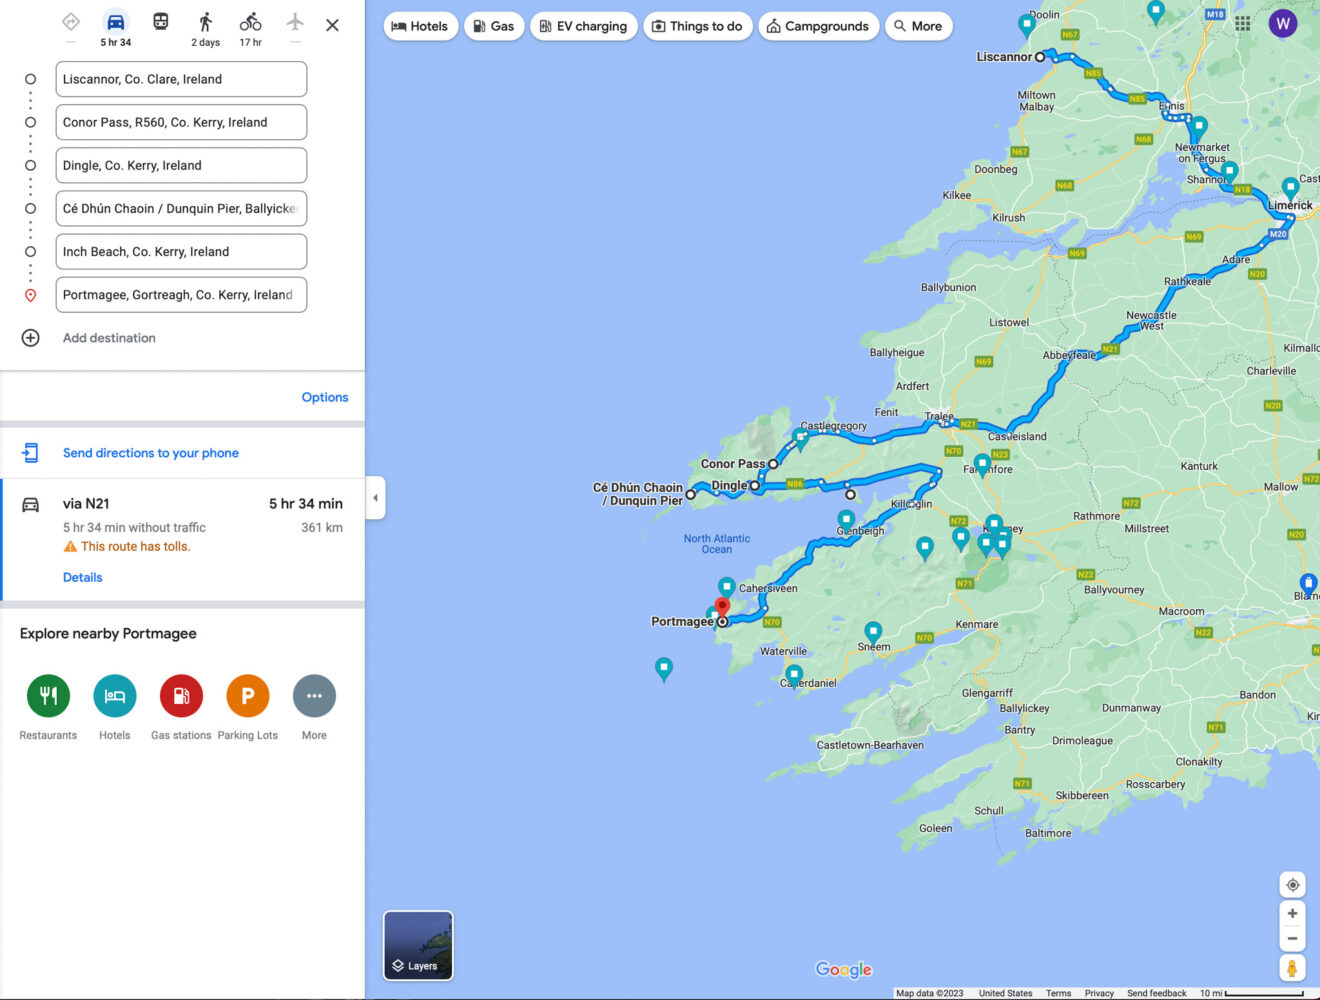
Task: Open the Google apps grid
Action: tap(1243, 23)
